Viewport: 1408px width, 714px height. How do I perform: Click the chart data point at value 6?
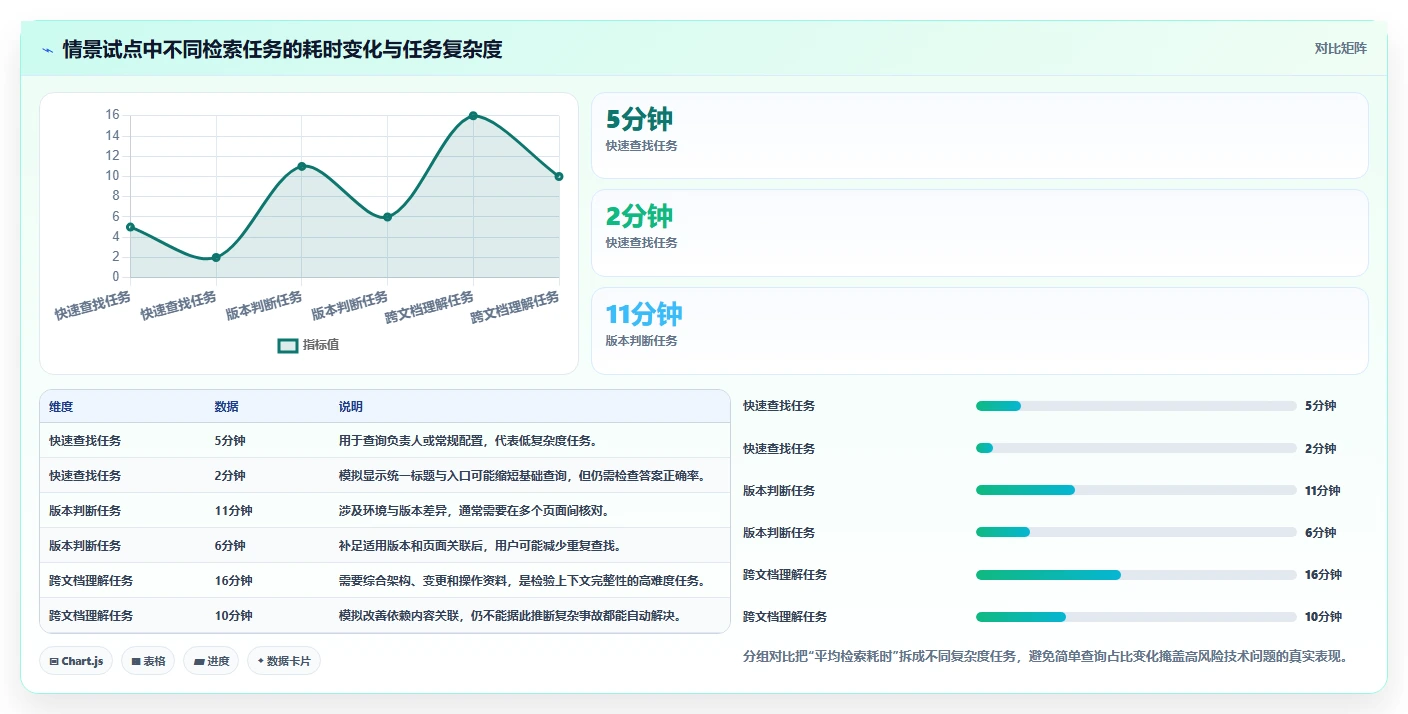click(388, 217)
